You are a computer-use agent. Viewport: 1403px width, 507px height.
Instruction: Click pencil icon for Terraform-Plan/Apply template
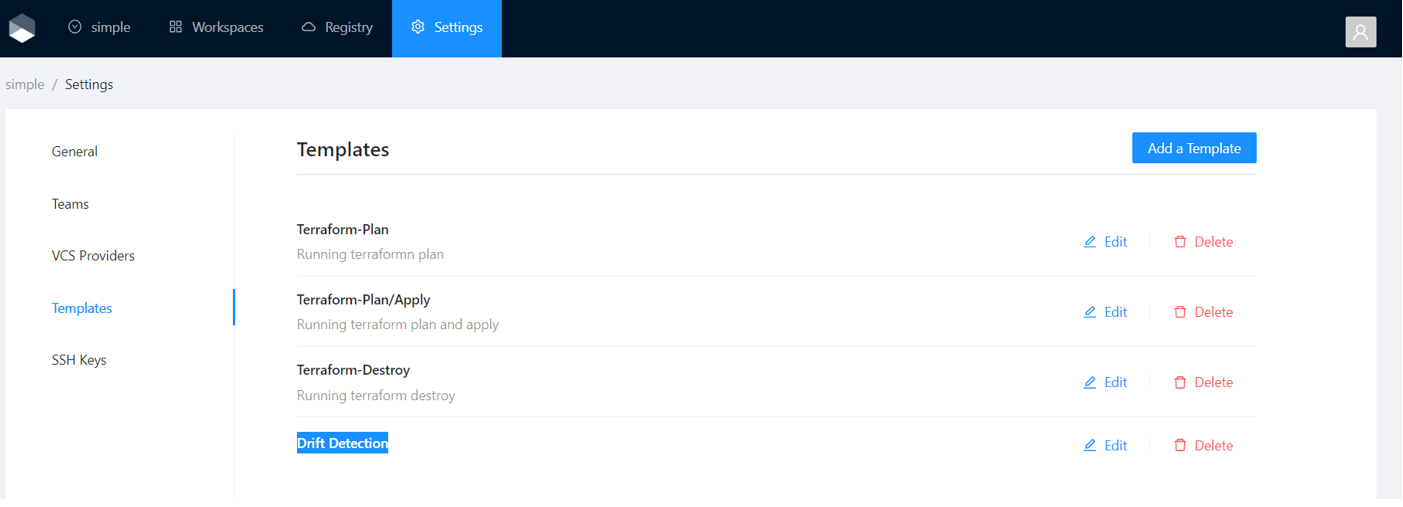tap(1090, 312)
